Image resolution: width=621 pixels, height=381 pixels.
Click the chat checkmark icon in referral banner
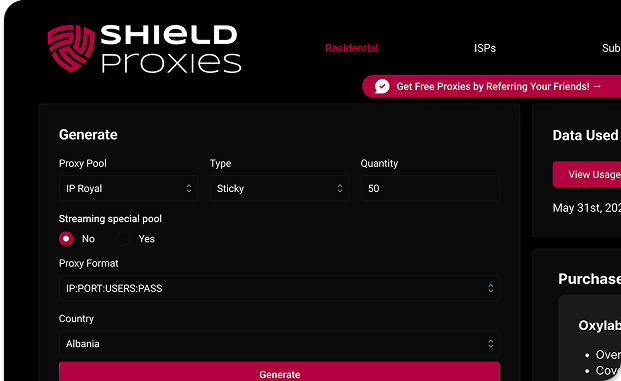pos(382,86)
